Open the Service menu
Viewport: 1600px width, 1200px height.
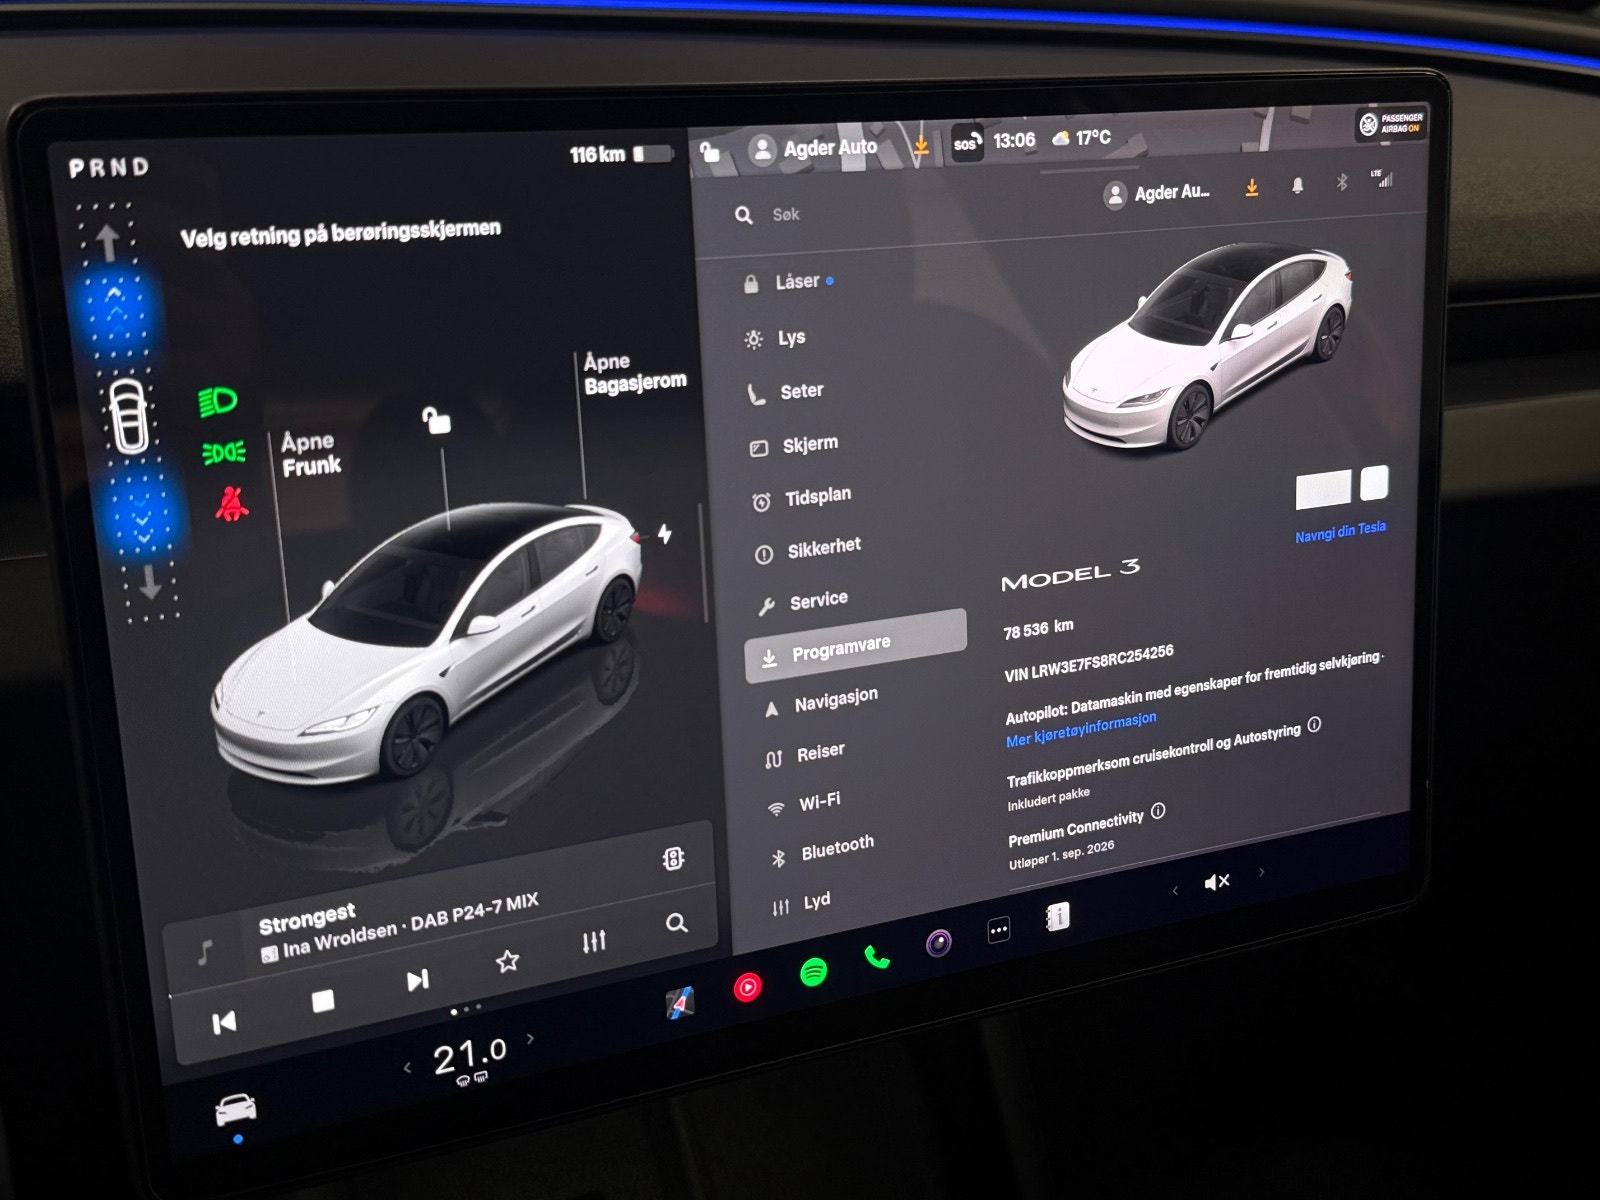(803, 602)
